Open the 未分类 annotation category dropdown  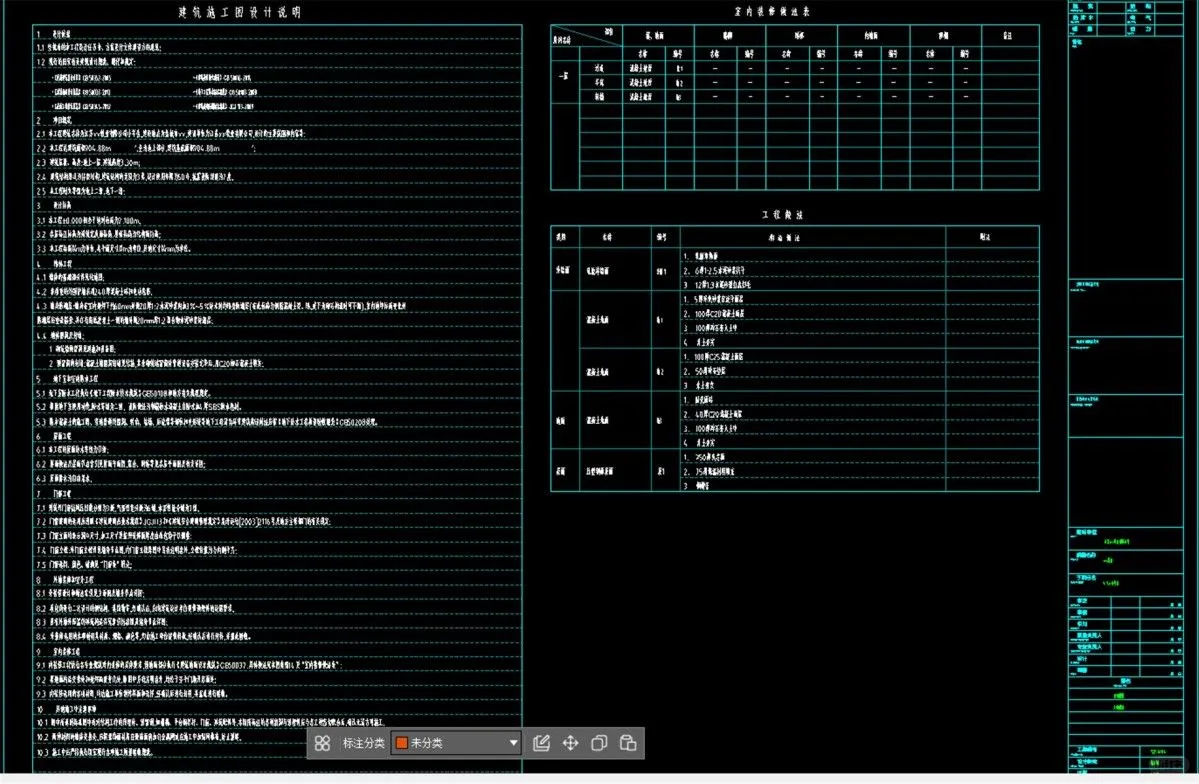pos(457,743)
